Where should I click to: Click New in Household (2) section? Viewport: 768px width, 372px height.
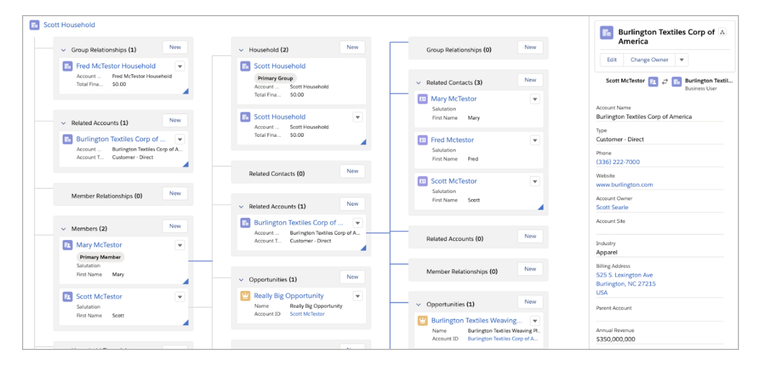coord(353,47)
